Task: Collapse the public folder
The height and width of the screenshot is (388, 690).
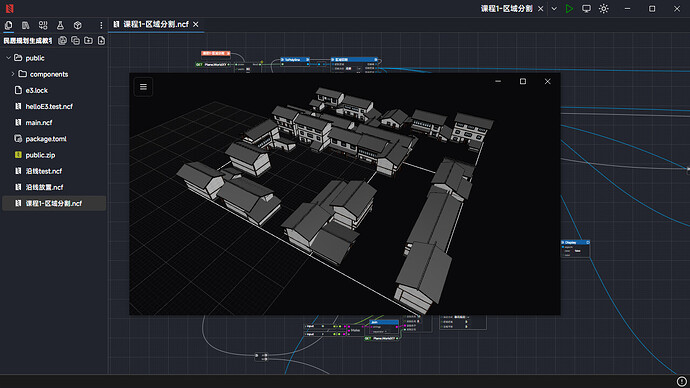Action: click(8, 58)
